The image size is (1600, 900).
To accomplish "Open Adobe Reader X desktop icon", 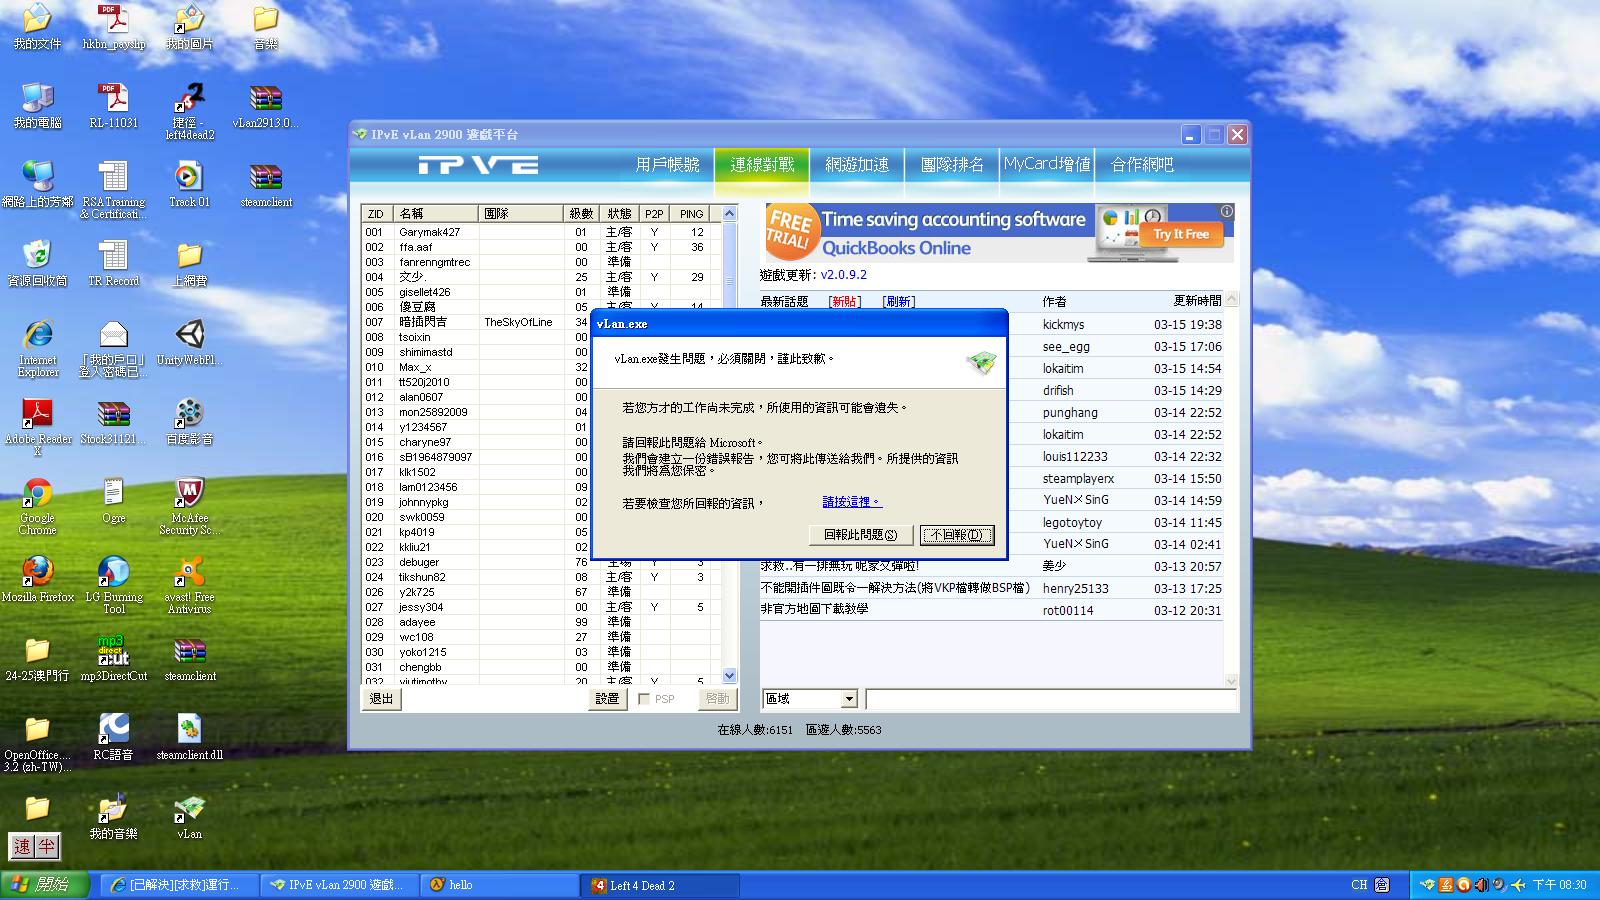I will 38,415.
